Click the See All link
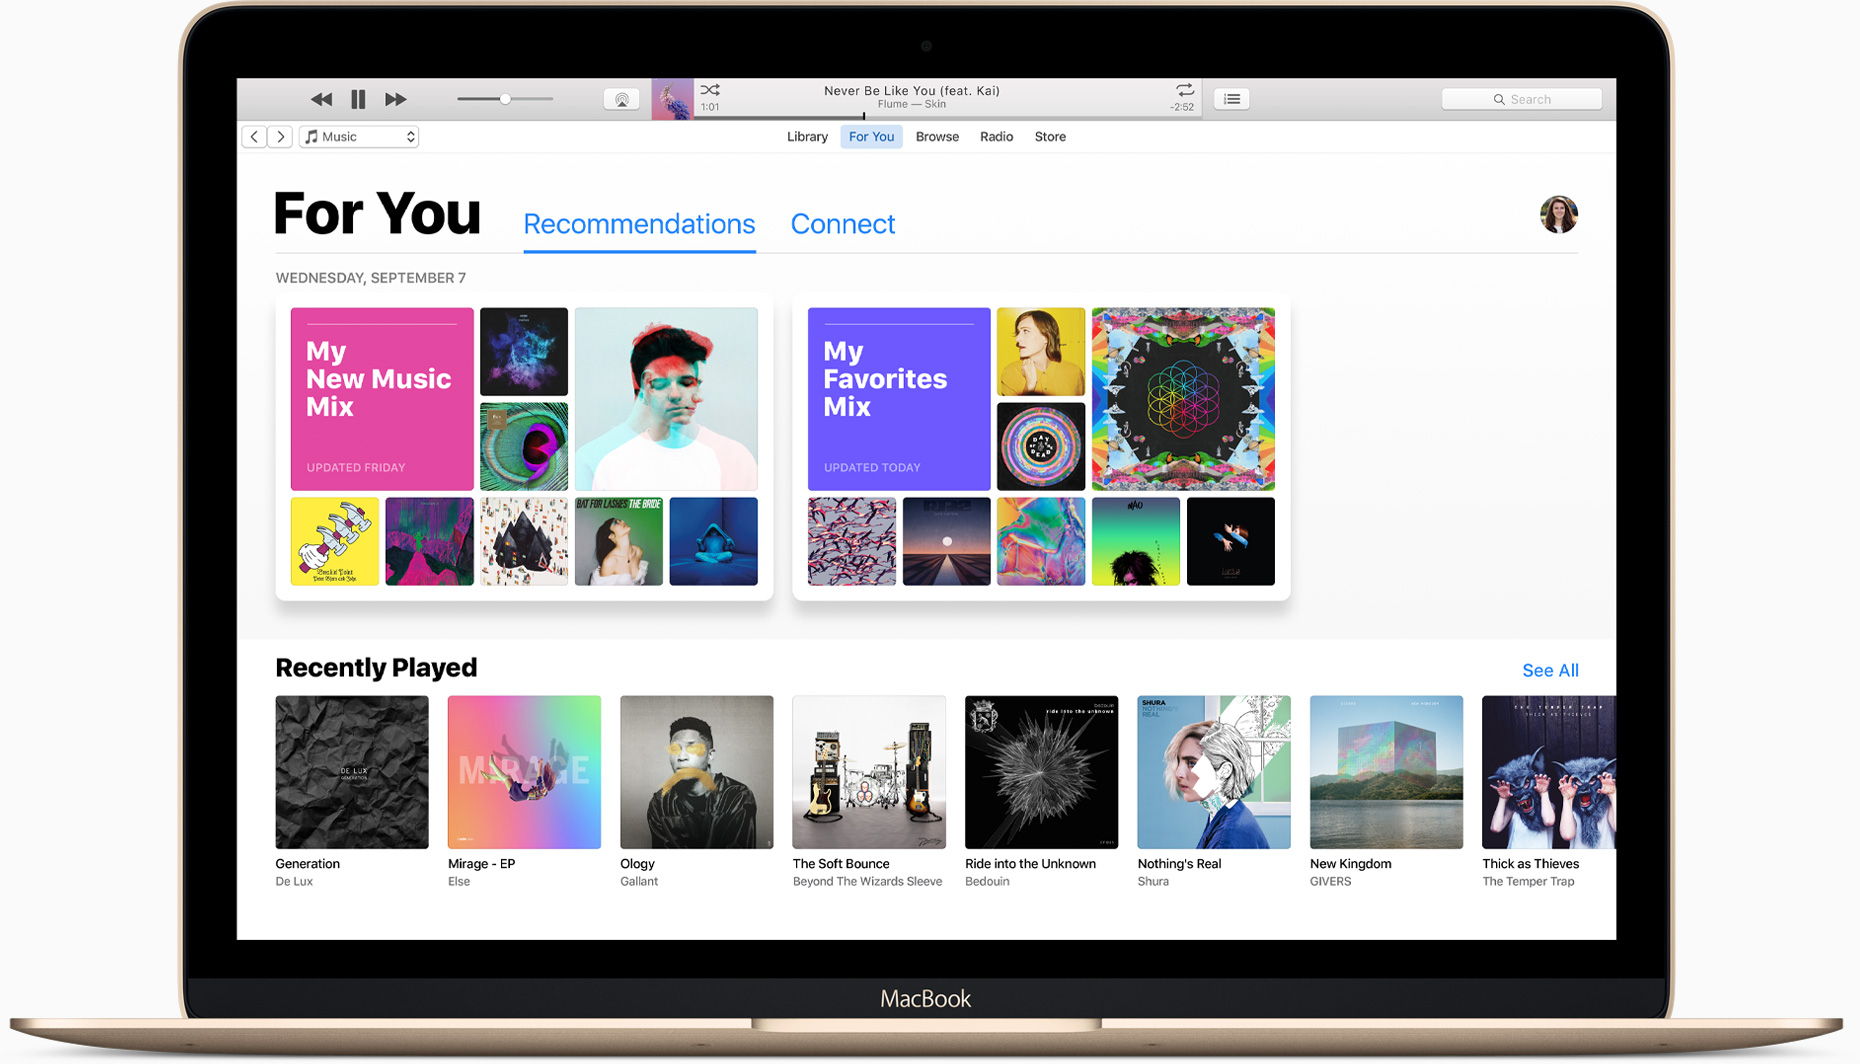 point(1550,670)
